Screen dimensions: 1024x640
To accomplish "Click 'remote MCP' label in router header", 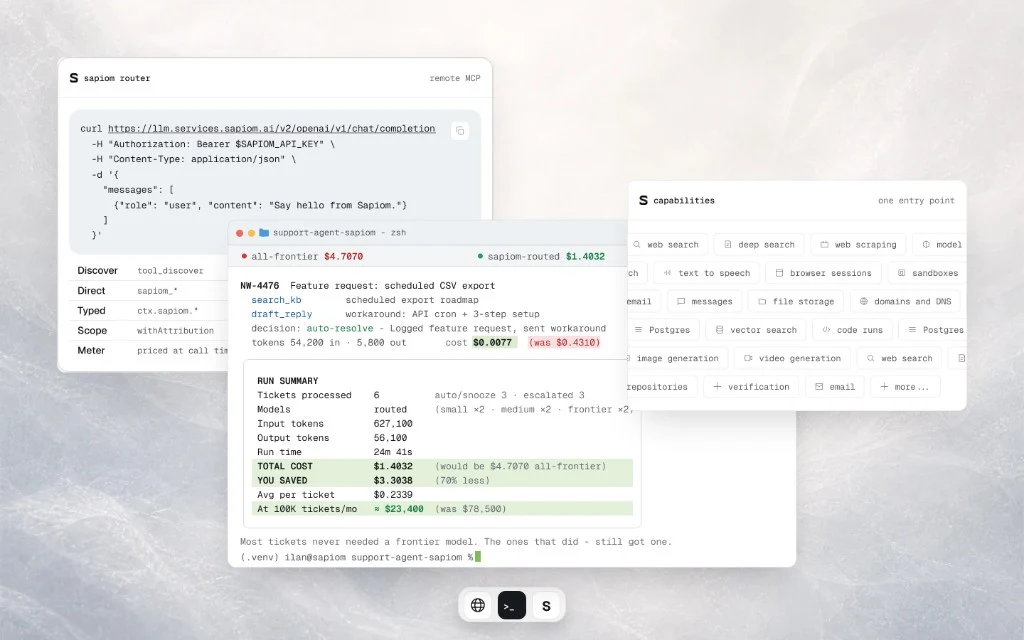I will [455, 78].
